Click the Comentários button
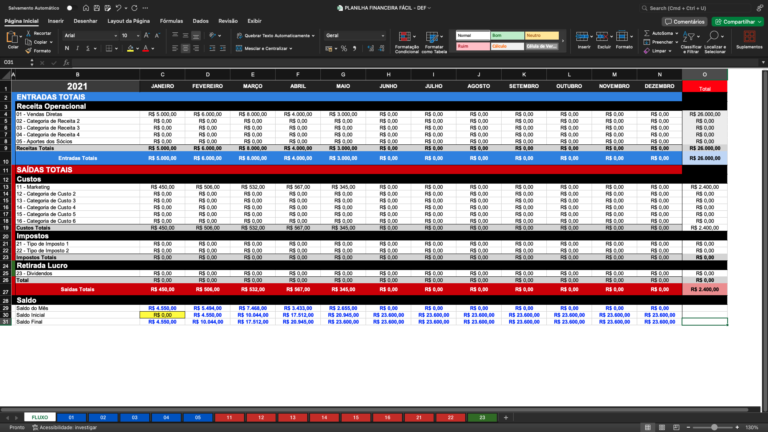The height and width of the screenshot is (432, 768). point(684,22)
